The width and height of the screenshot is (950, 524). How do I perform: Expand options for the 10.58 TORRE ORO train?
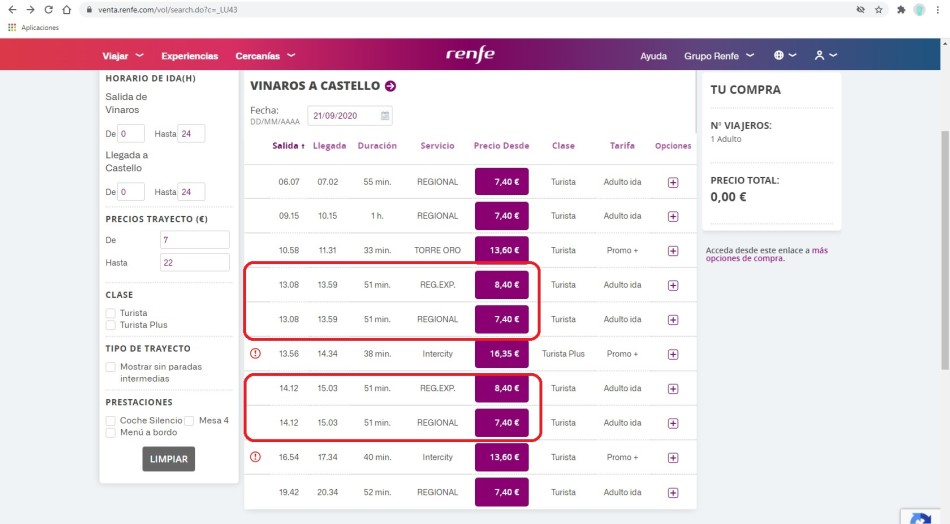pyautogui.click(x=673, y=251)
